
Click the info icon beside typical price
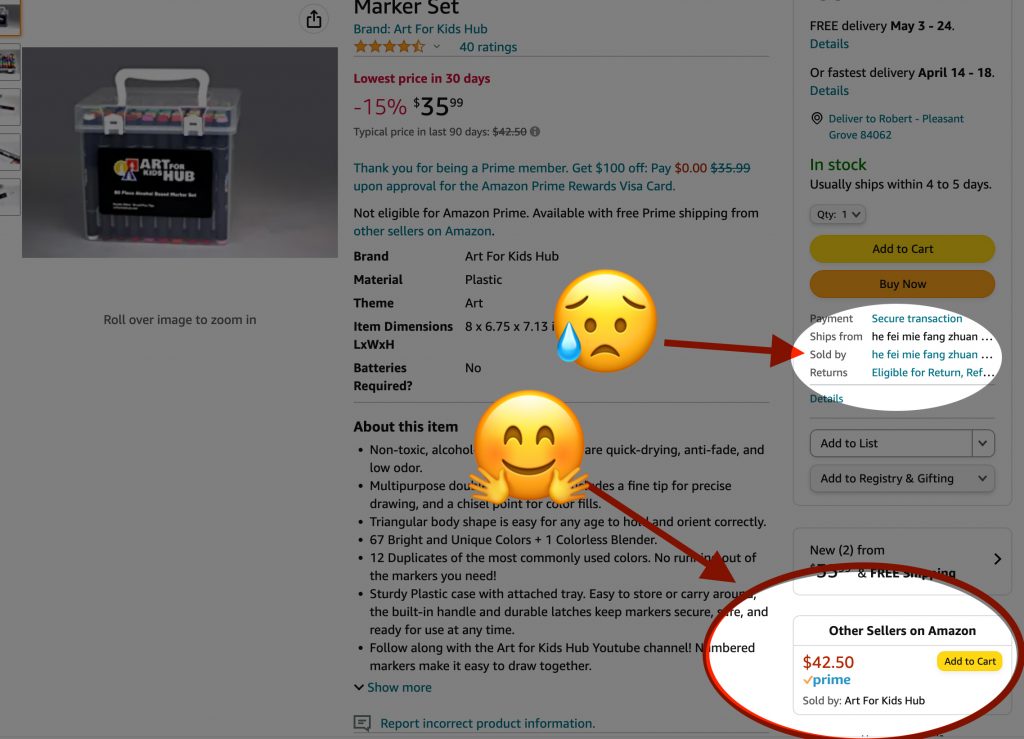[535, 131]
